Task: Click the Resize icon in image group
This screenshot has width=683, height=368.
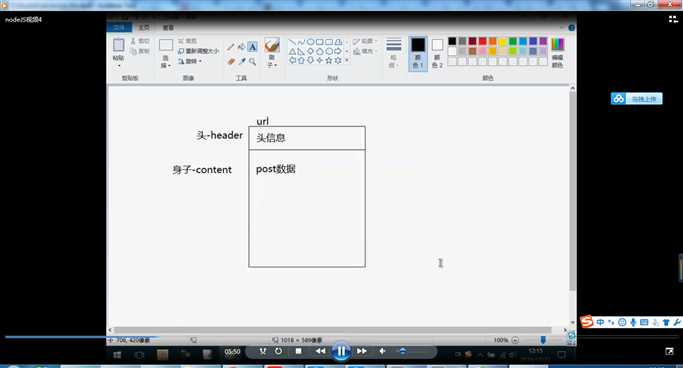Action: (x=181, y=51)
